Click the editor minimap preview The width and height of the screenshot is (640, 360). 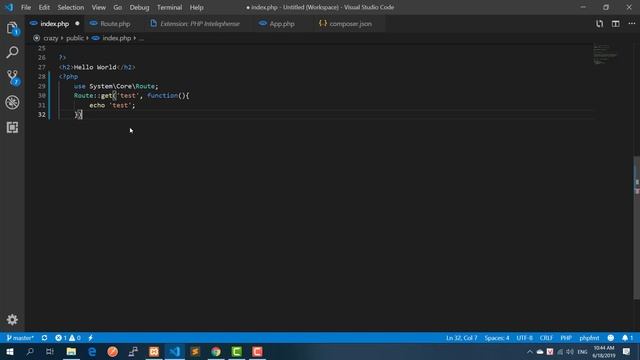click(x=604, y=54)
